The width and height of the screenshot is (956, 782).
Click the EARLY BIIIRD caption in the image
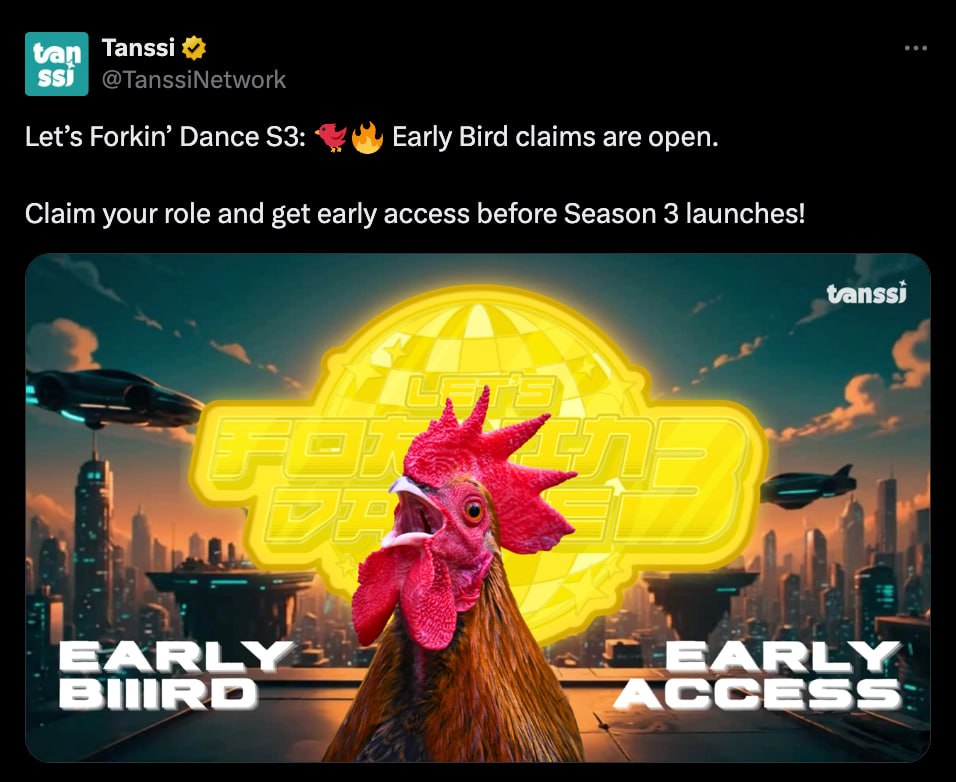click(176, 675)
